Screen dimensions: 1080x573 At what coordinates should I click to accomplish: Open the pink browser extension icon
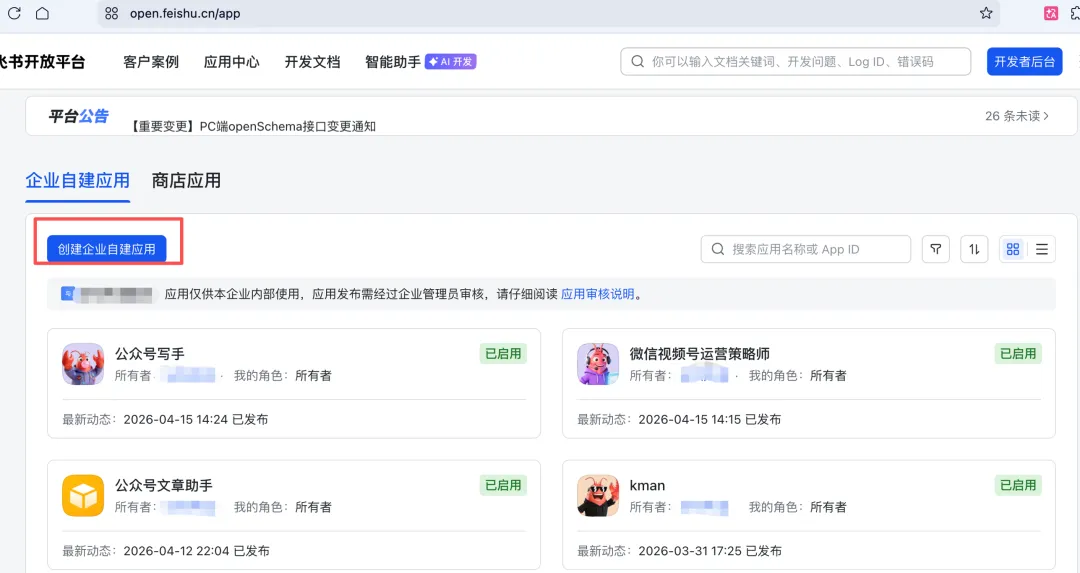point(1050,13)
